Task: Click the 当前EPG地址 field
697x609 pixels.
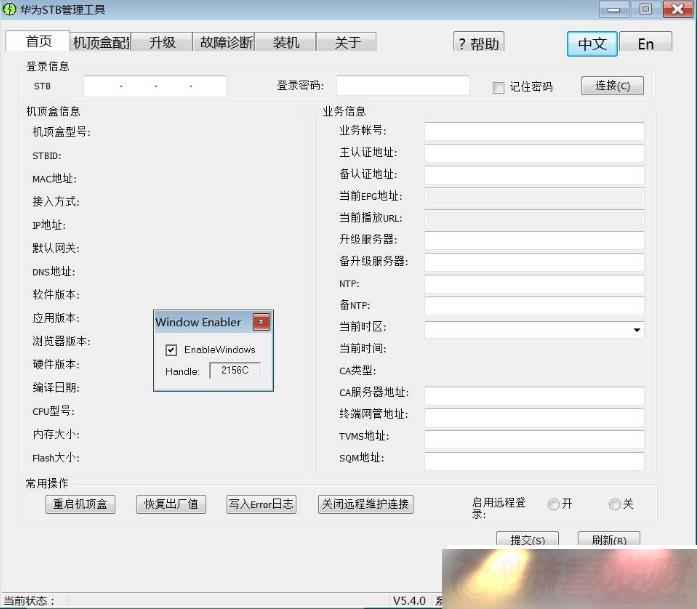Action: click(x=534, y=196)
